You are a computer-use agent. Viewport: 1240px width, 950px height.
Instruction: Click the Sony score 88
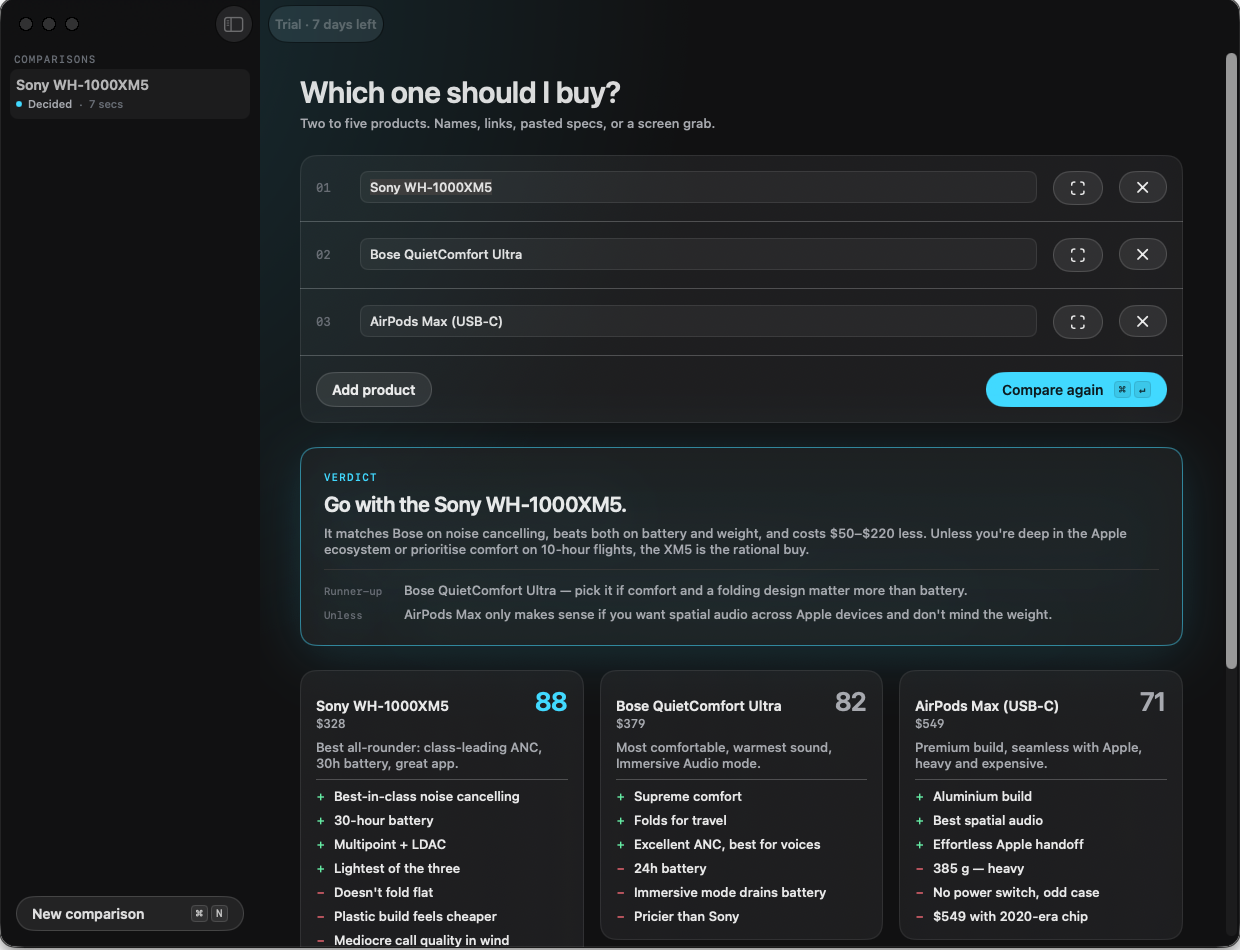(551, 702)
